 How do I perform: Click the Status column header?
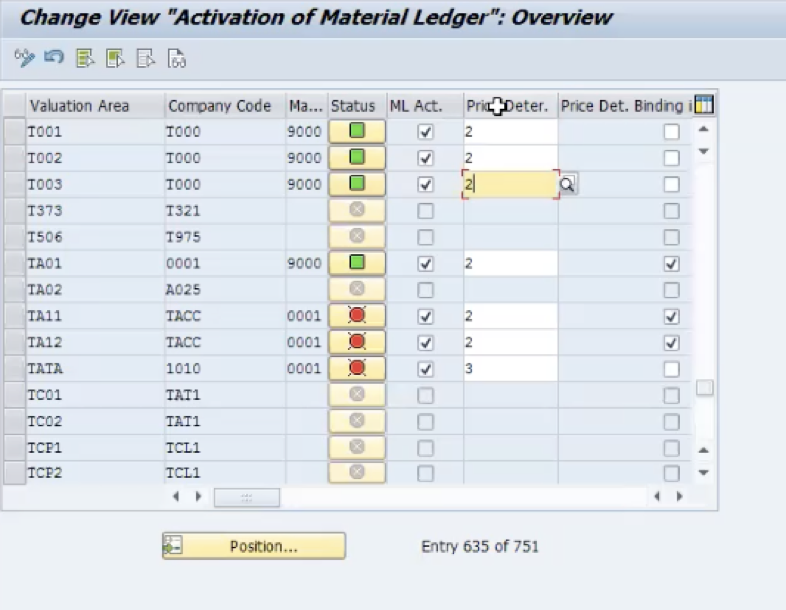point(357,106)
